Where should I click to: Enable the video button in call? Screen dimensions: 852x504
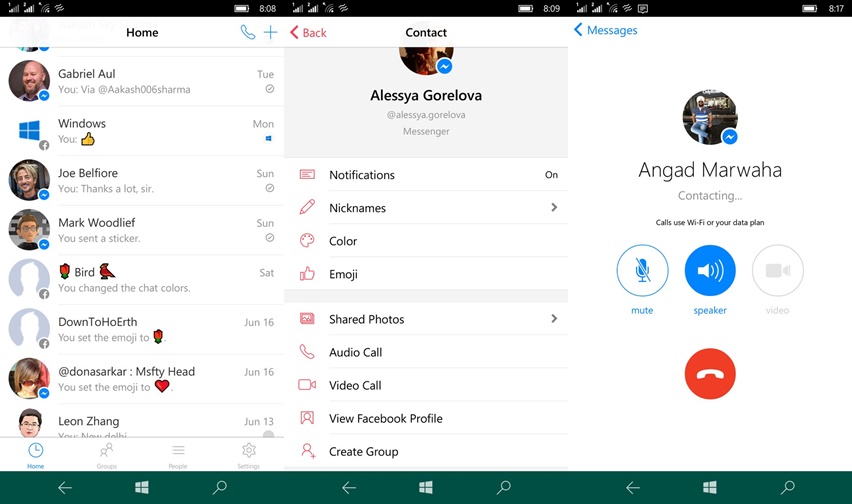point(778,270)
